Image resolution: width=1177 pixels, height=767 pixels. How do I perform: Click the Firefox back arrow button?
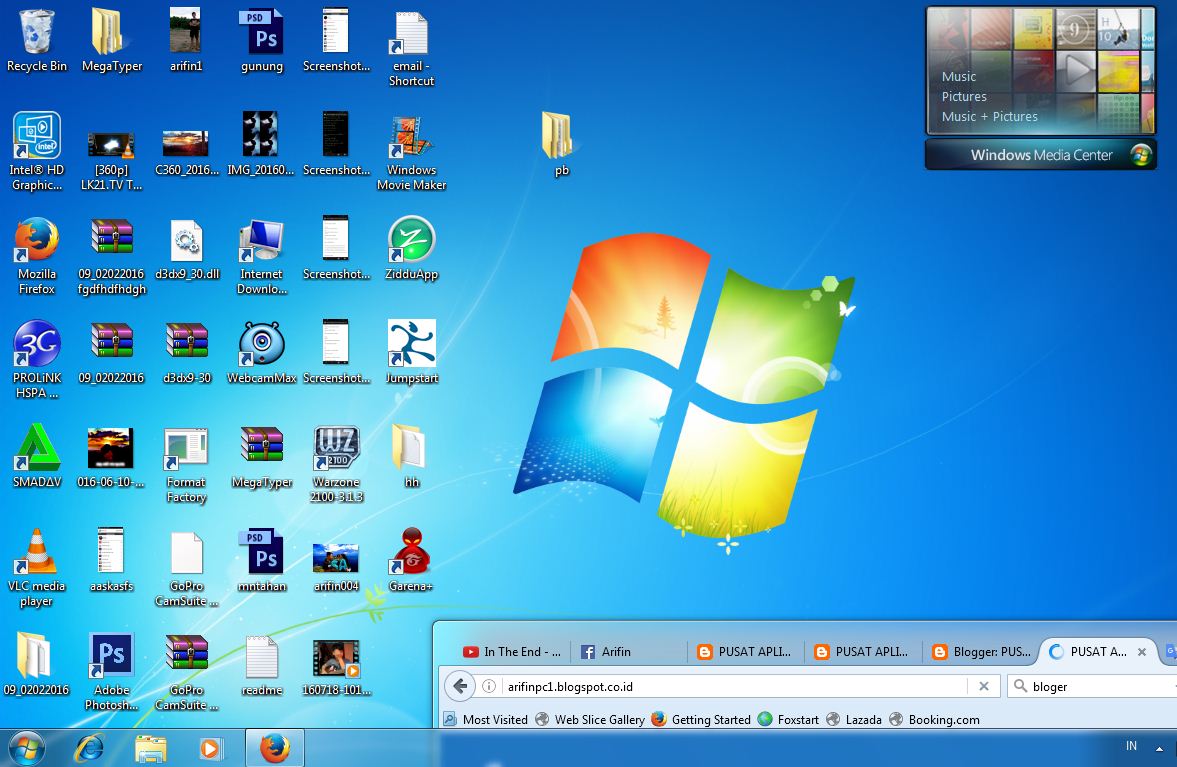461,686
